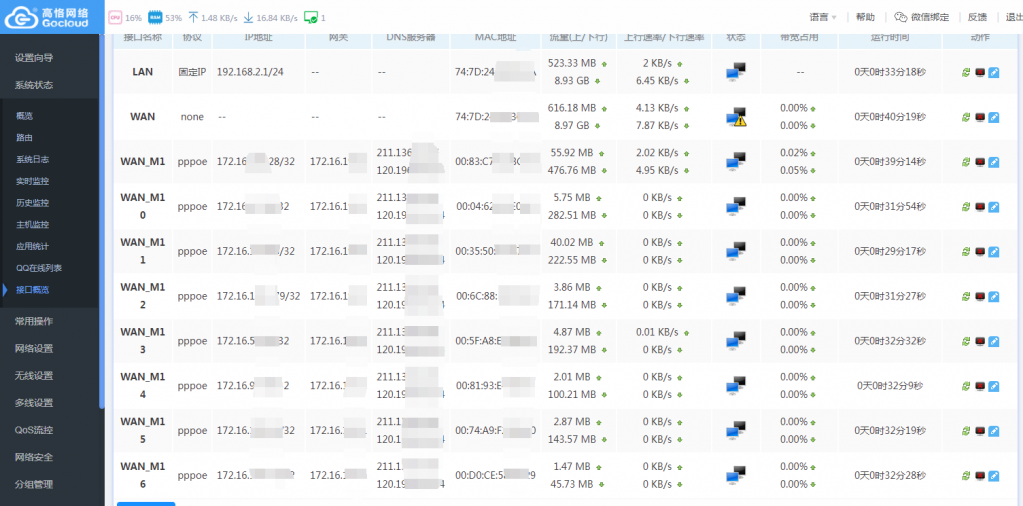The image size is (1023, 506).
Task: Click red disconnect icon in WAN_M14 row
Action: pyautogui.click(x=980, y=386)
